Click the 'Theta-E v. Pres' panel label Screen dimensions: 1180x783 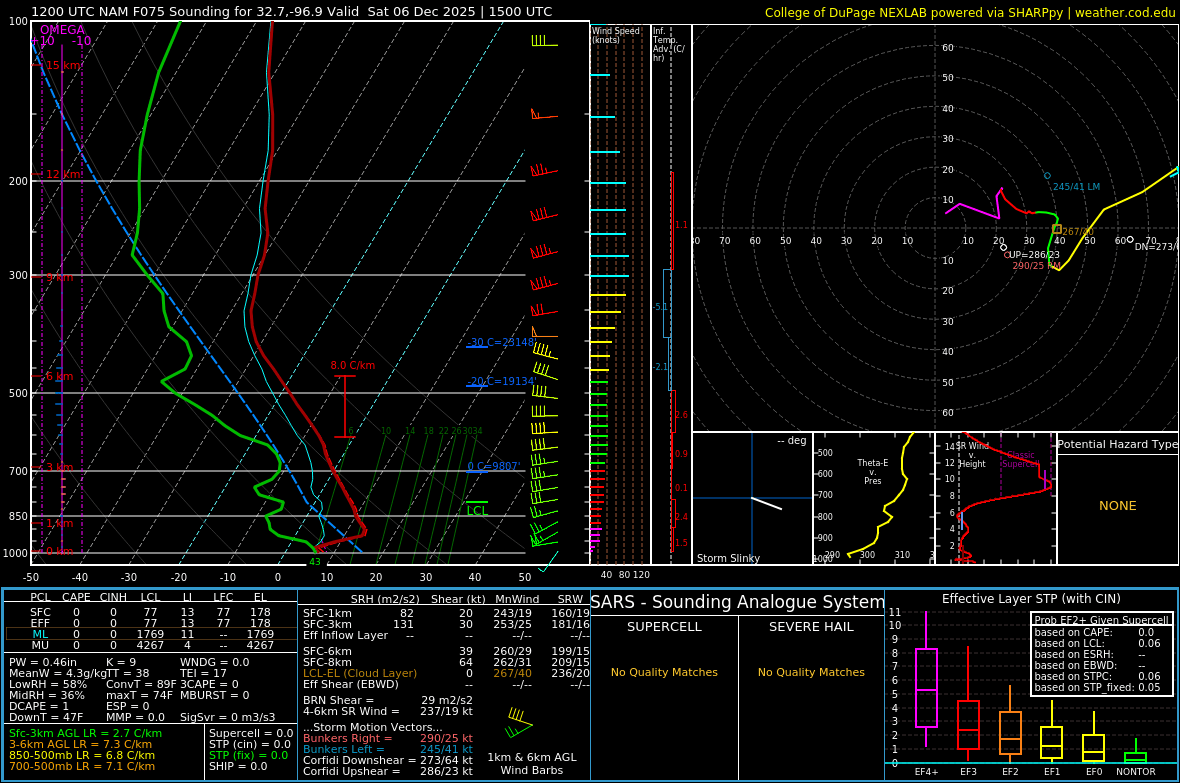(872, 471)
